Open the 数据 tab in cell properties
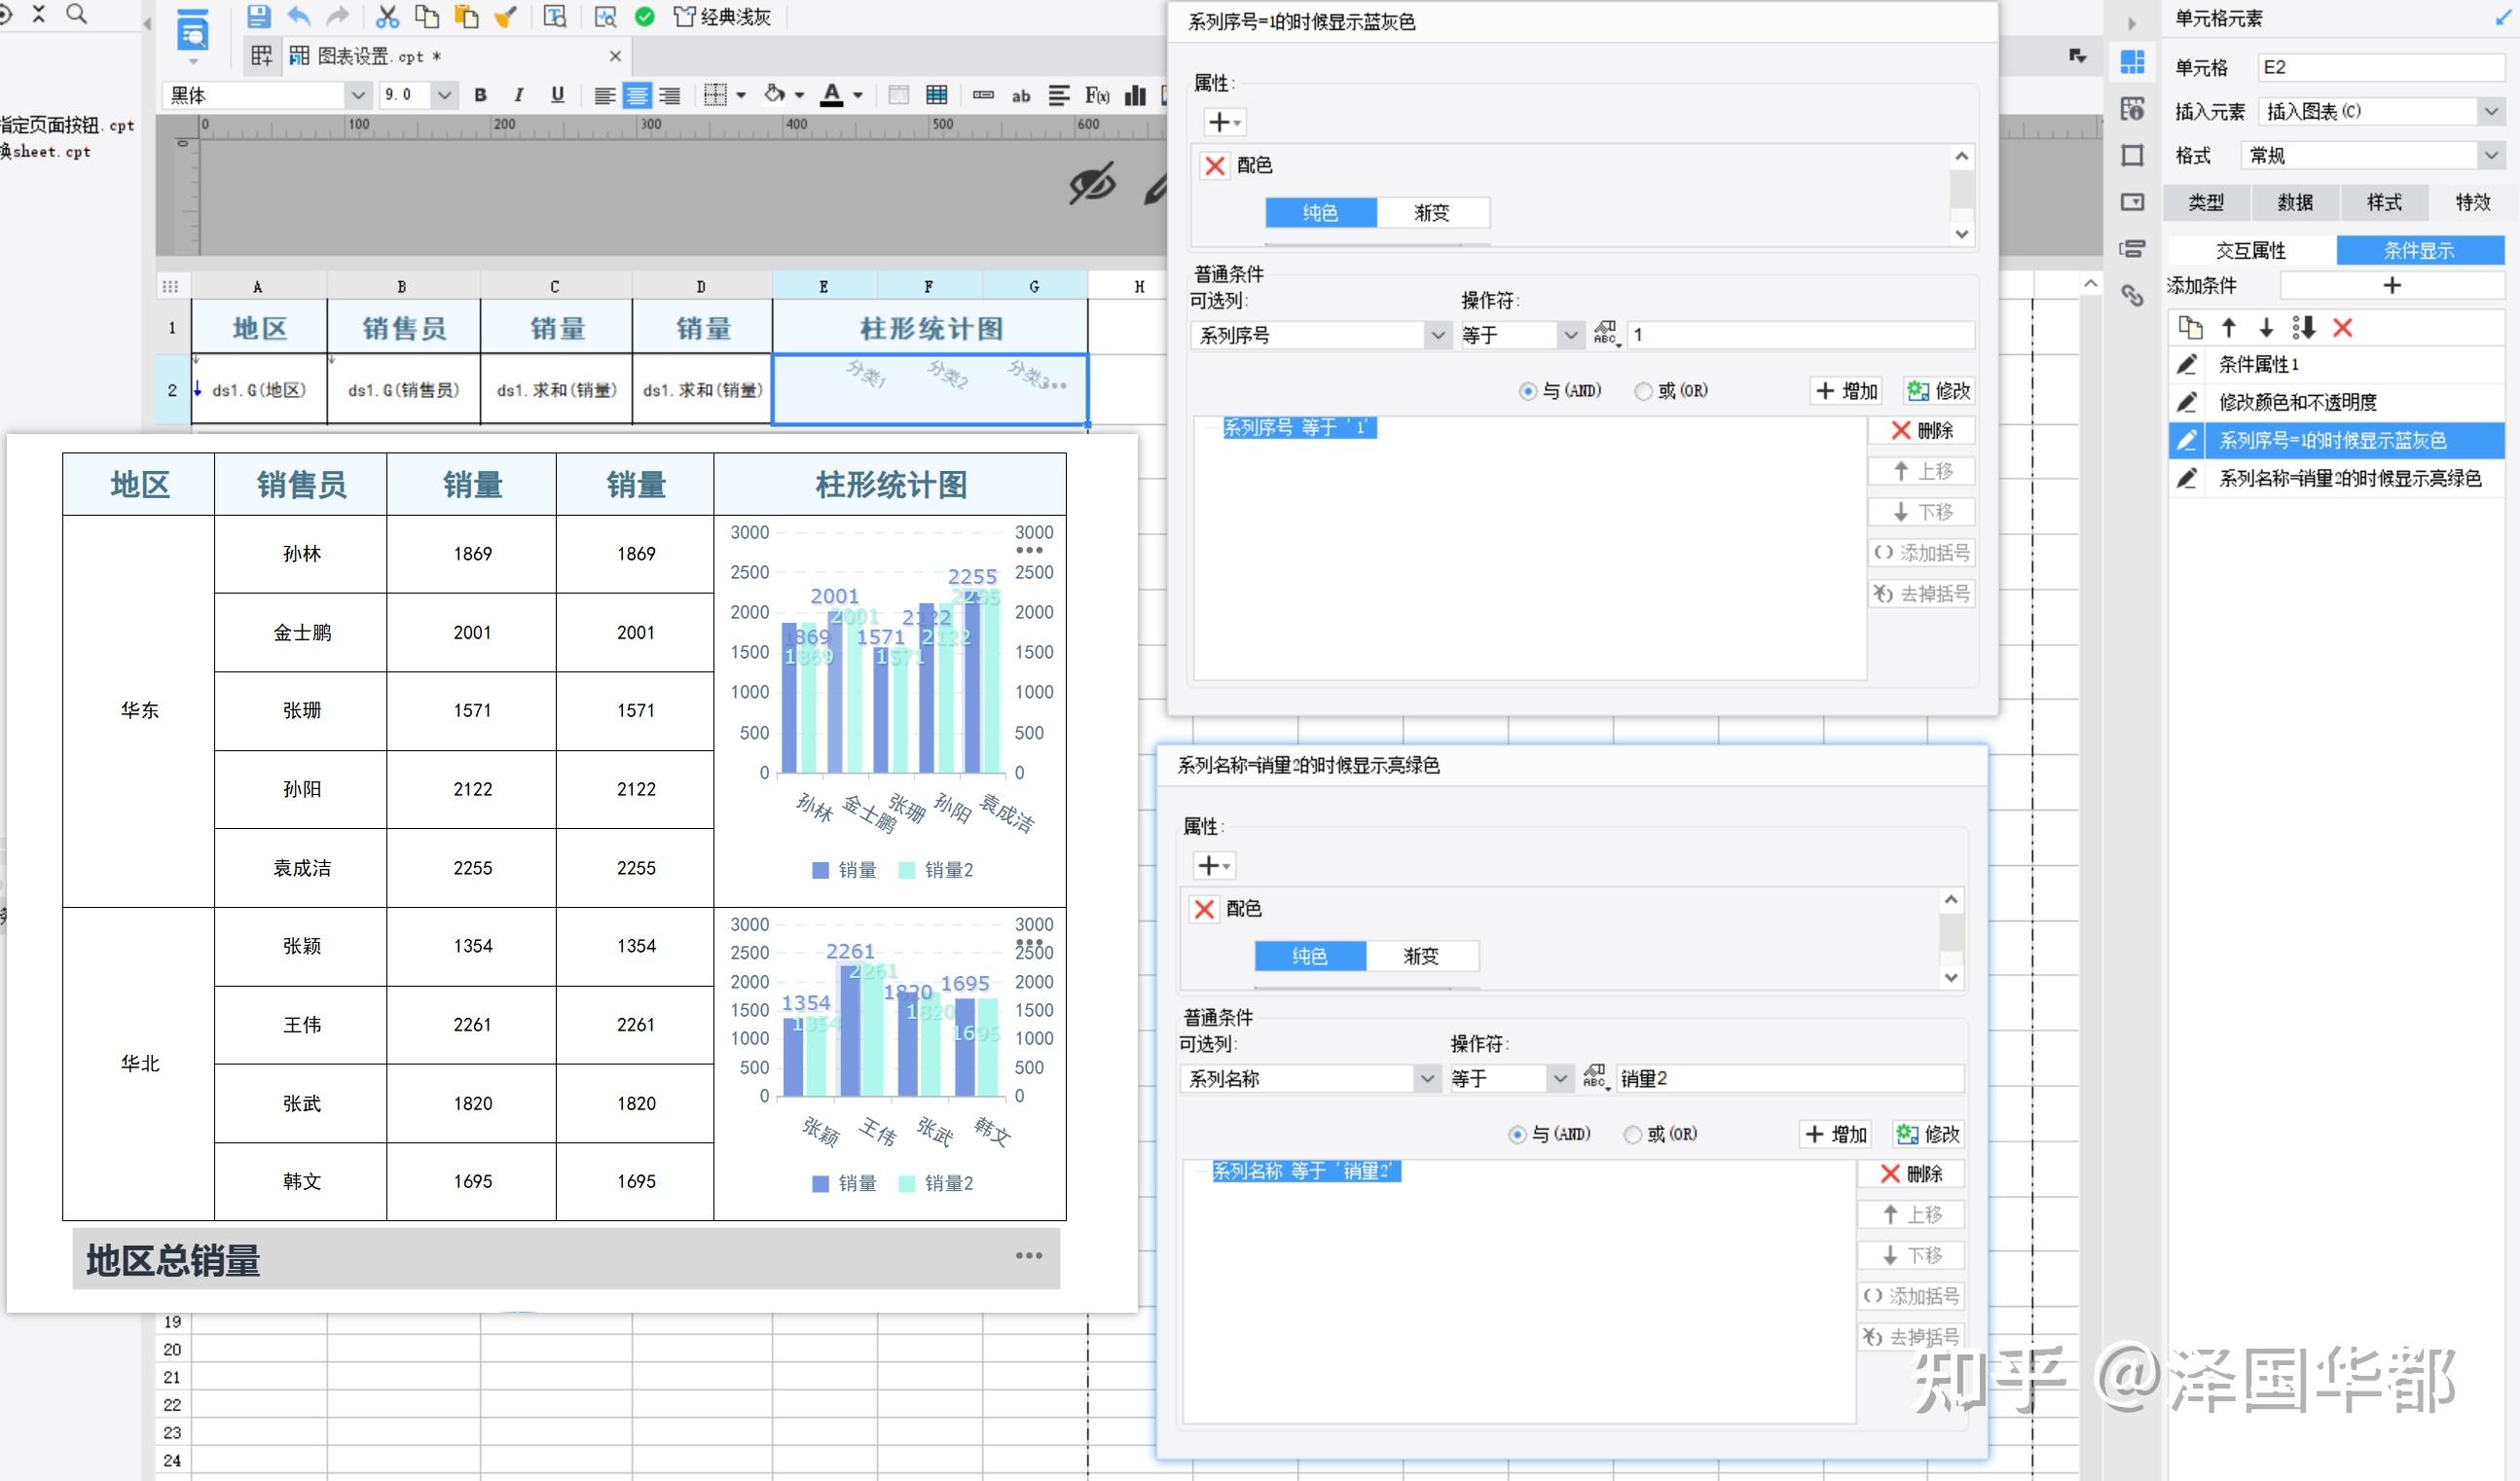2520x1481 pixels. 2295,202
